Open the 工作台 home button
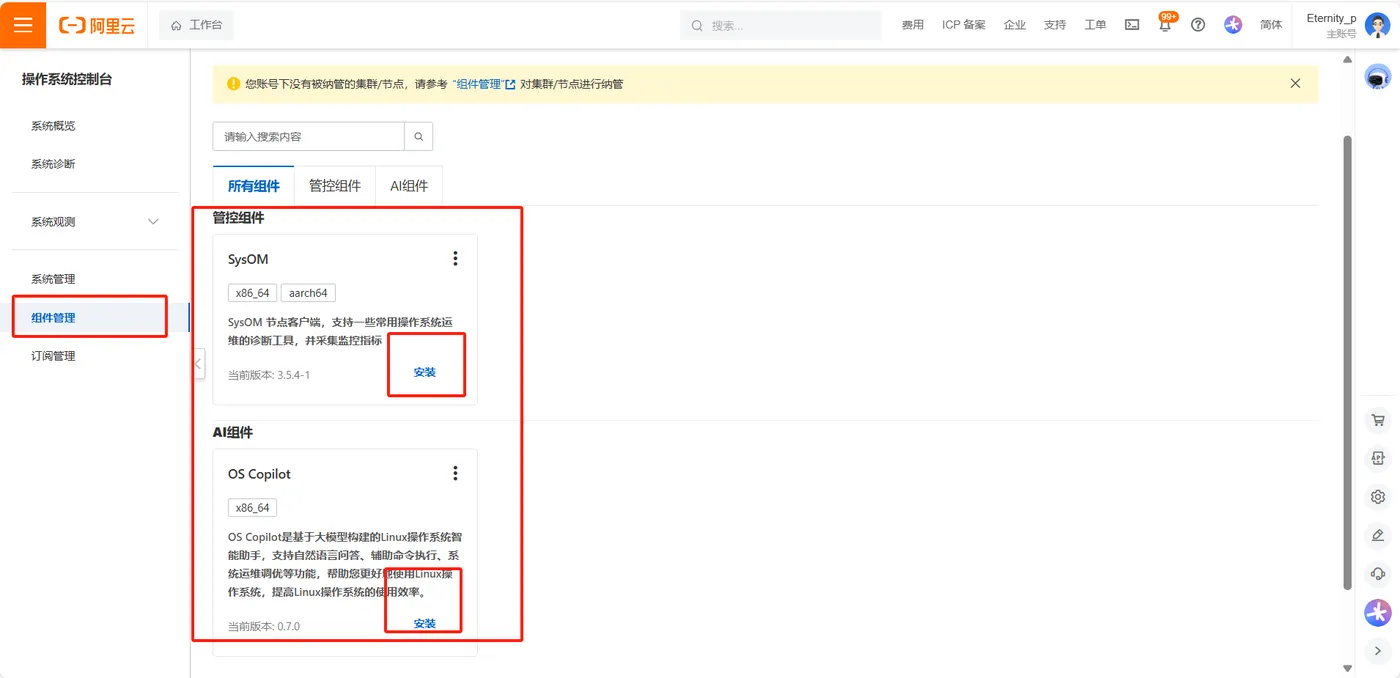The image size is (1400, 678). point(196,25)
